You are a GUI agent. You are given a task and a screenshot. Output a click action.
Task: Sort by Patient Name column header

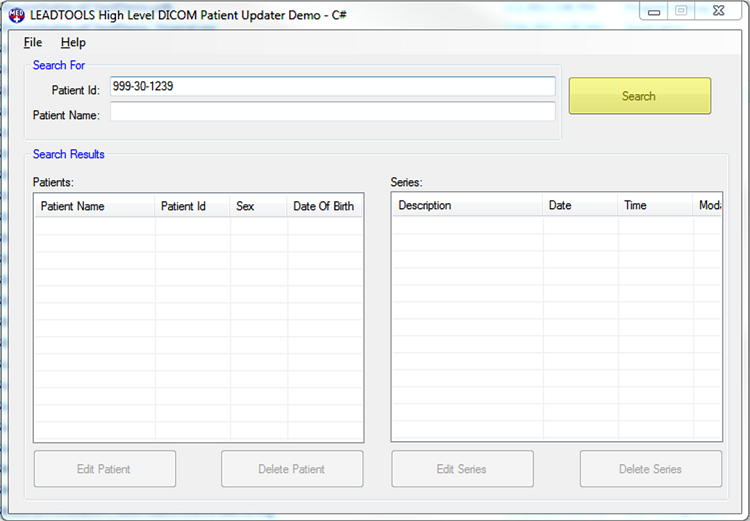[x=94, y=206]
